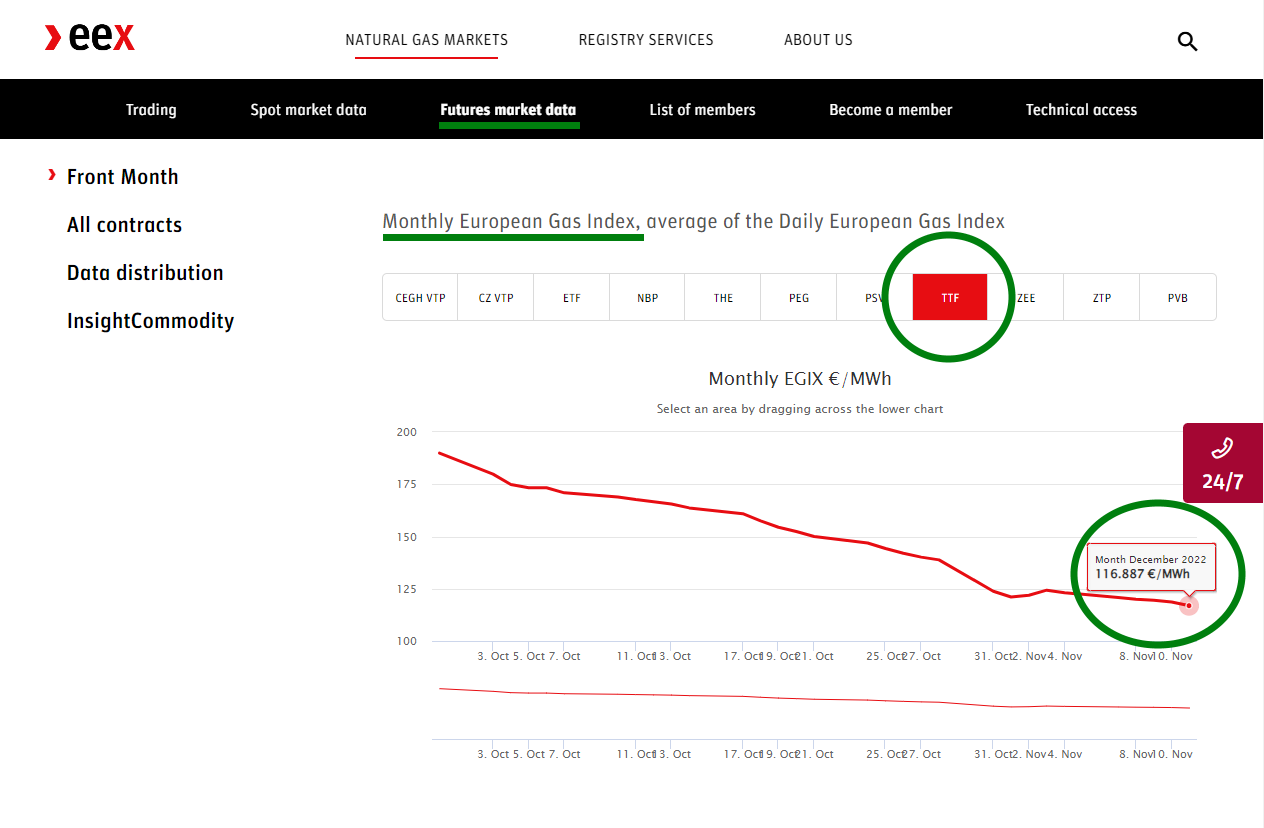Image resolution: width=1264 pixels, height=828 pixels.
Task: Open Become a member page
Action: point(890,110)
